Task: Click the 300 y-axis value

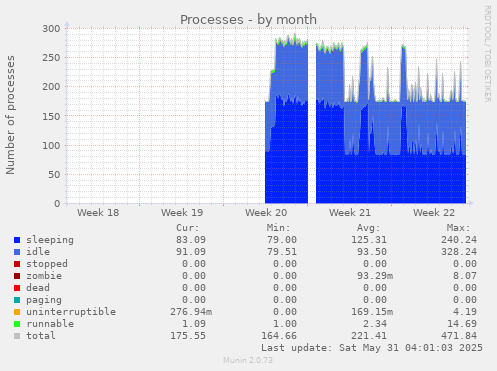Action: coord(51,29)
